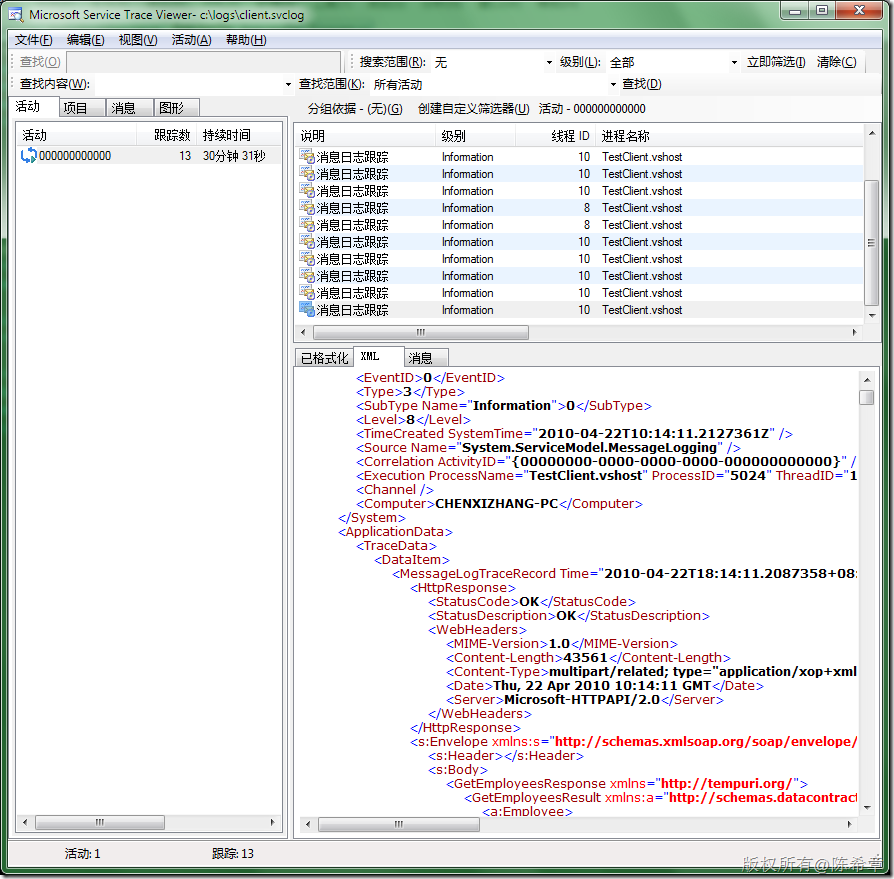The width and height of the screenshot is (894, 879).
Task: Select the first 消息日志跟踪 row with thread ID 8
Action: pyautogui.click(x=580, y=208)
